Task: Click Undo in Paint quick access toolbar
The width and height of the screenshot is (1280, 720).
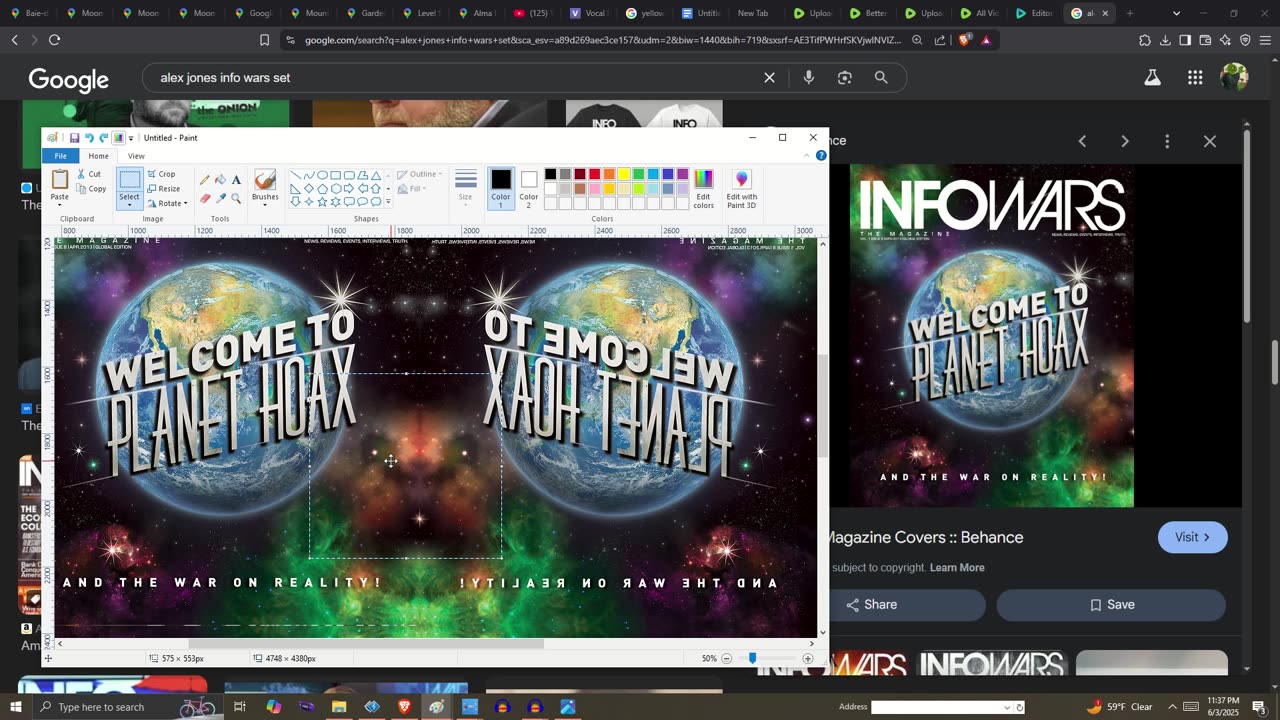Action: tap(89, 138)
